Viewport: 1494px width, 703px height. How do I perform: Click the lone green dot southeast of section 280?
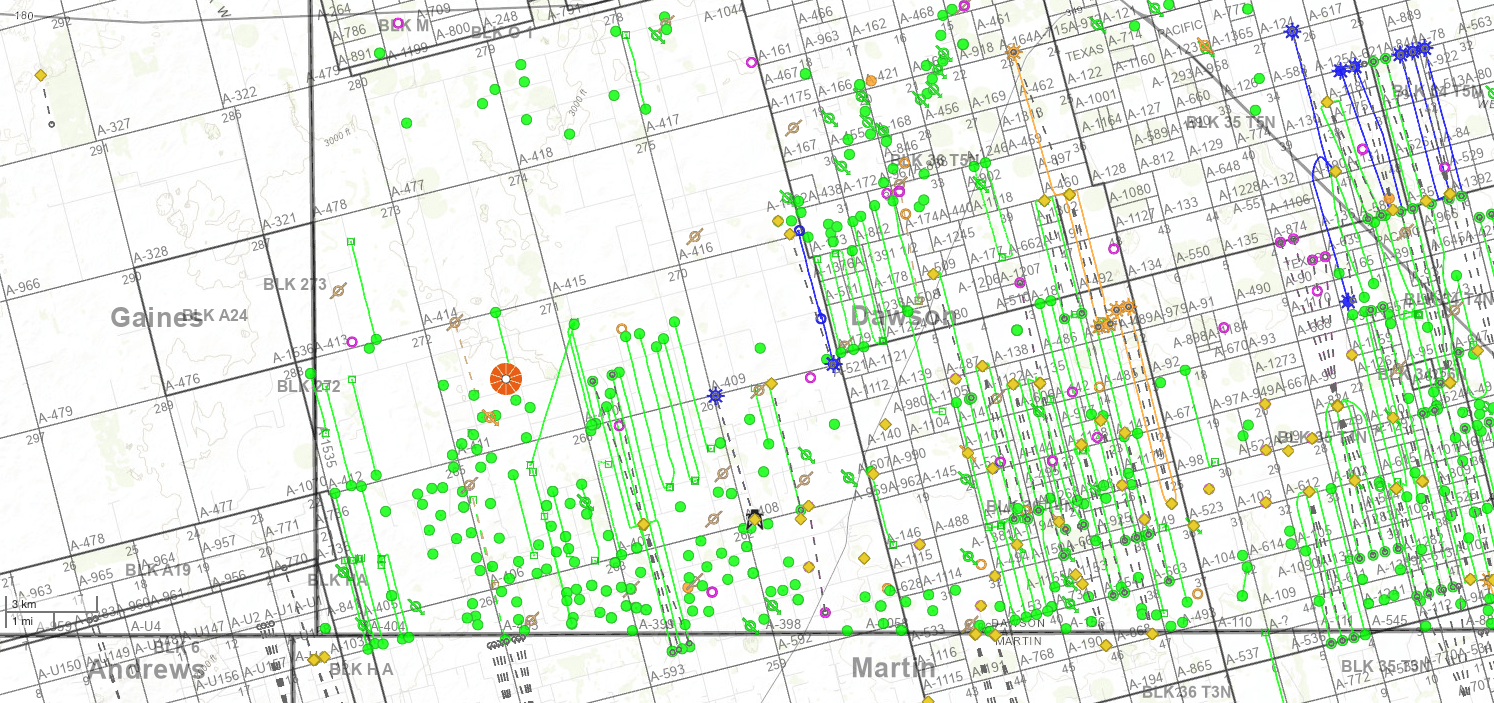tap(406, 123)
